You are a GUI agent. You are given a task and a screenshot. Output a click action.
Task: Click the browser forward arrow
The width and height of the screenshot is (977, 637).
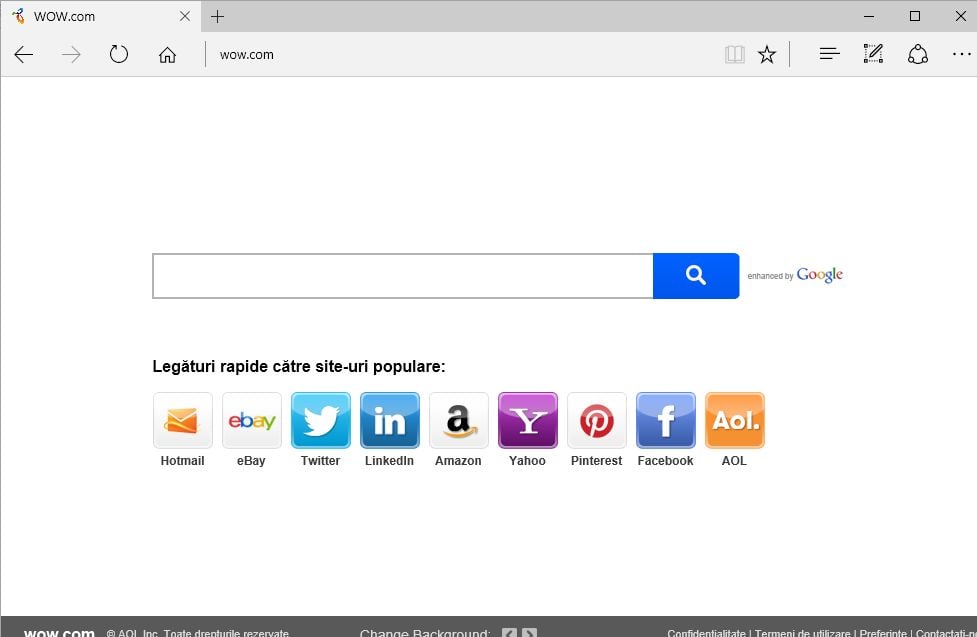71,55
